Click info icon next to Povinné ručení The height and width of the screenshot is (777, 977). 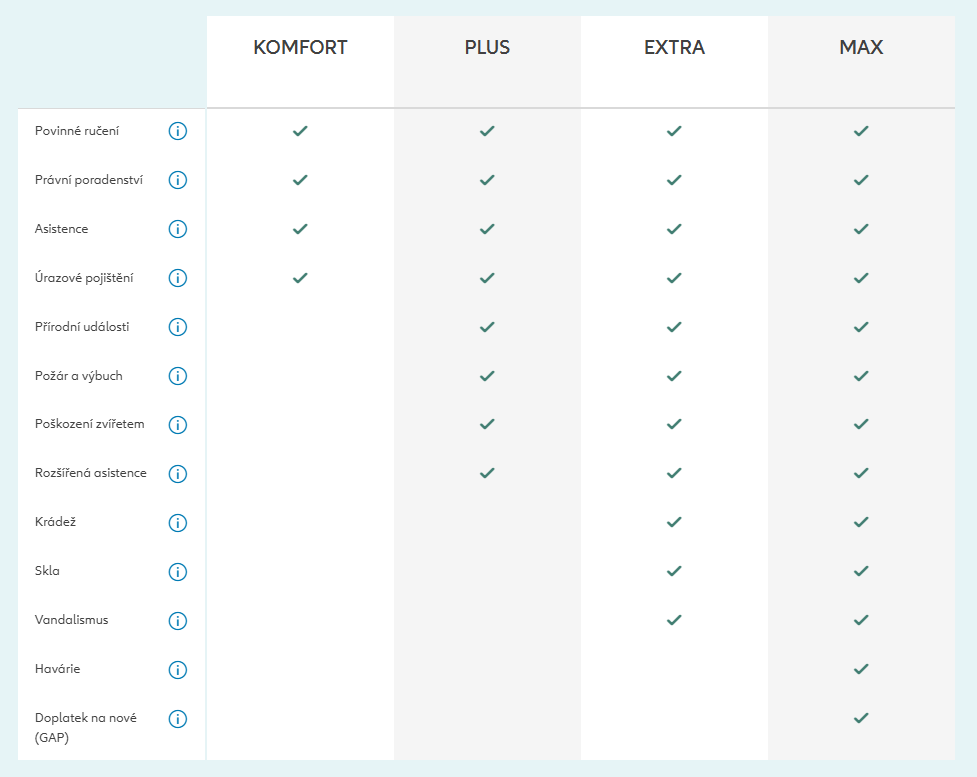tap(178, 131)
